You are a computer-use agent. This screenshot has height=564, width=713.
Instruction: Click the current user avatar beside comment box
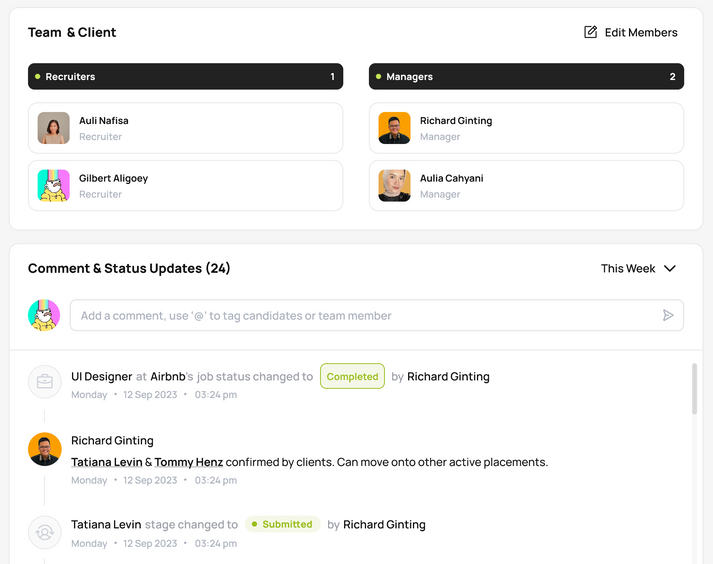click(44, 315)
